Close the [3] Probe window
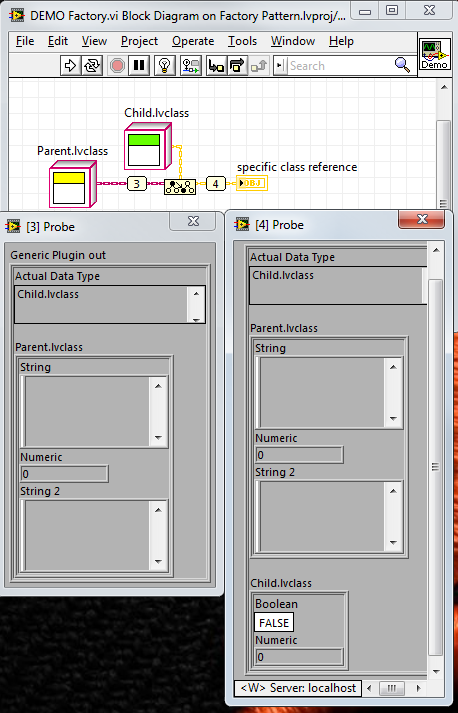This screenshot has width=458, height=713. [x=193, y=221]
